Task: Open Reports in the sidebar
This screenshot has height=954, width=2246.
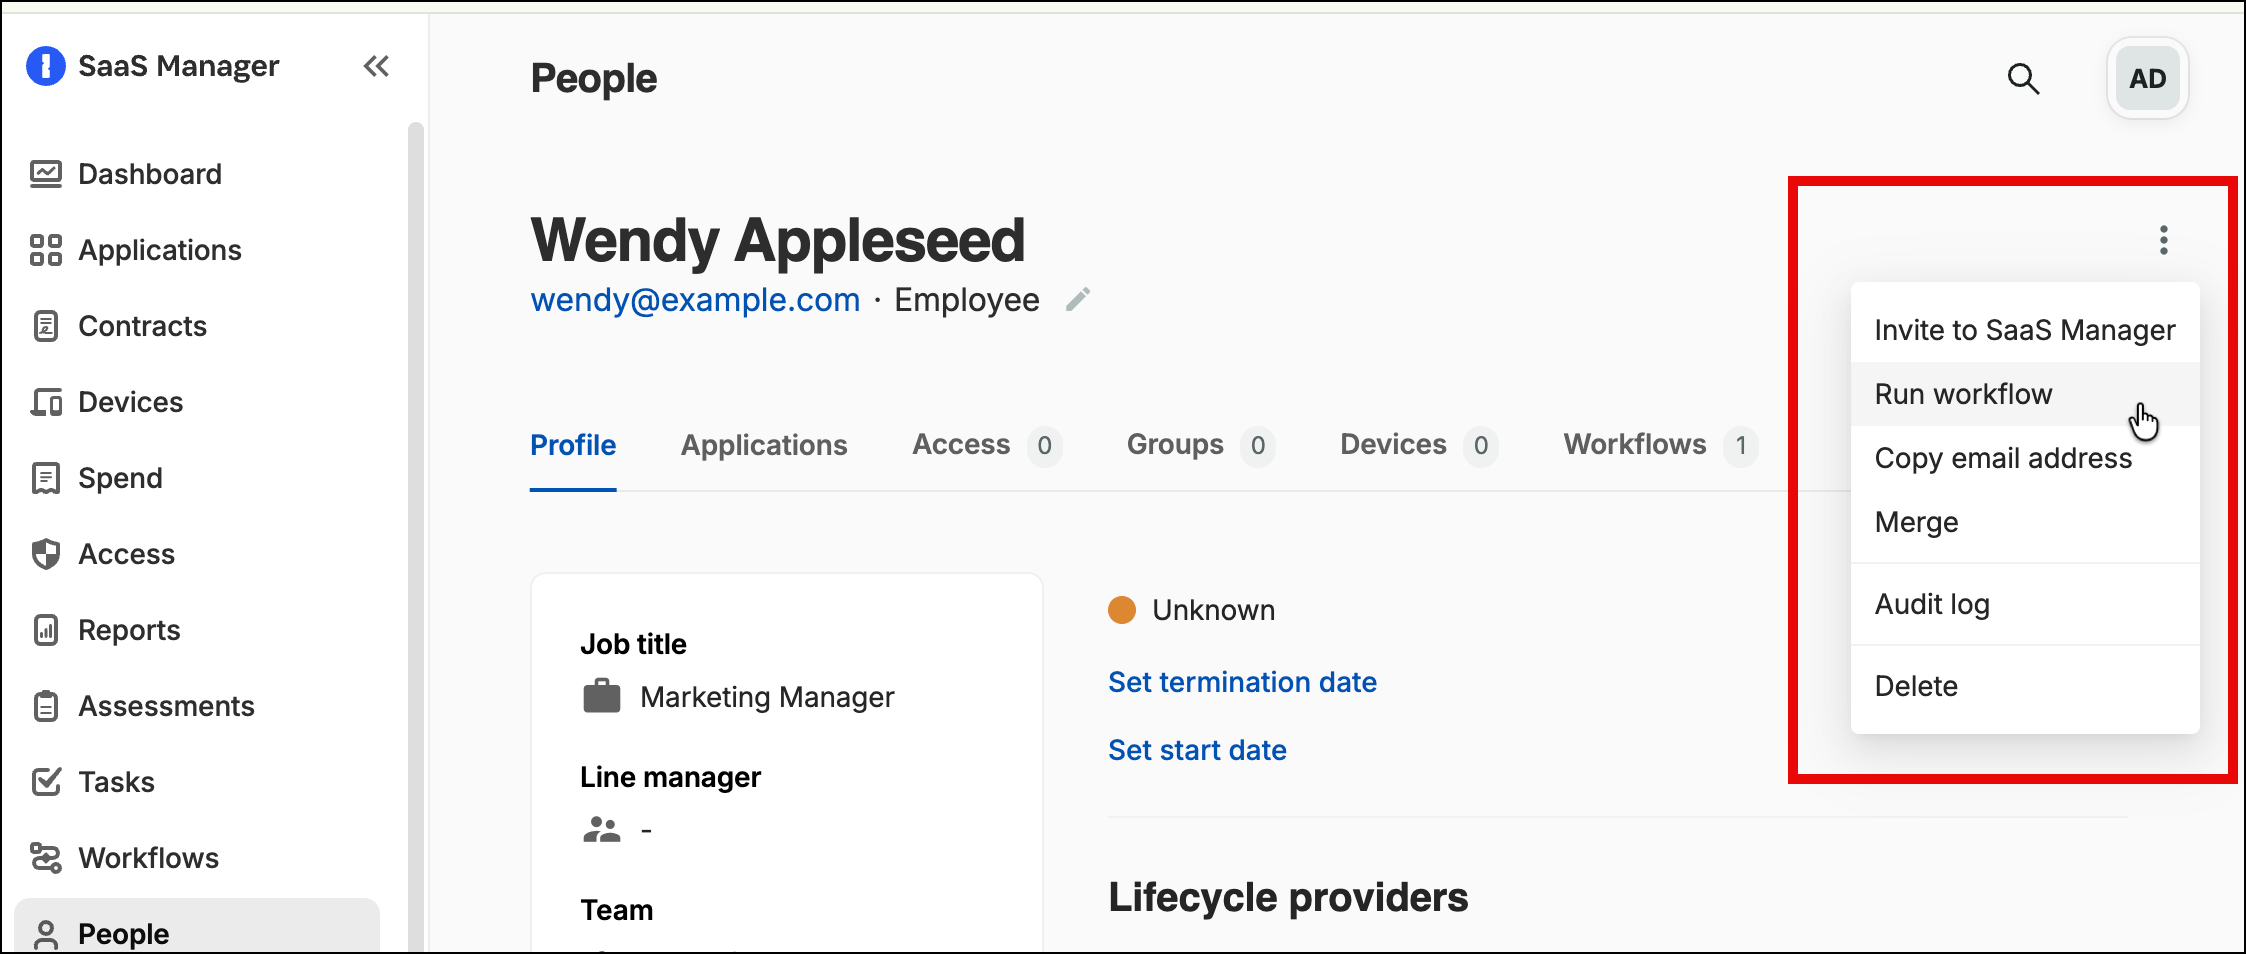Action: coord(105,630)
